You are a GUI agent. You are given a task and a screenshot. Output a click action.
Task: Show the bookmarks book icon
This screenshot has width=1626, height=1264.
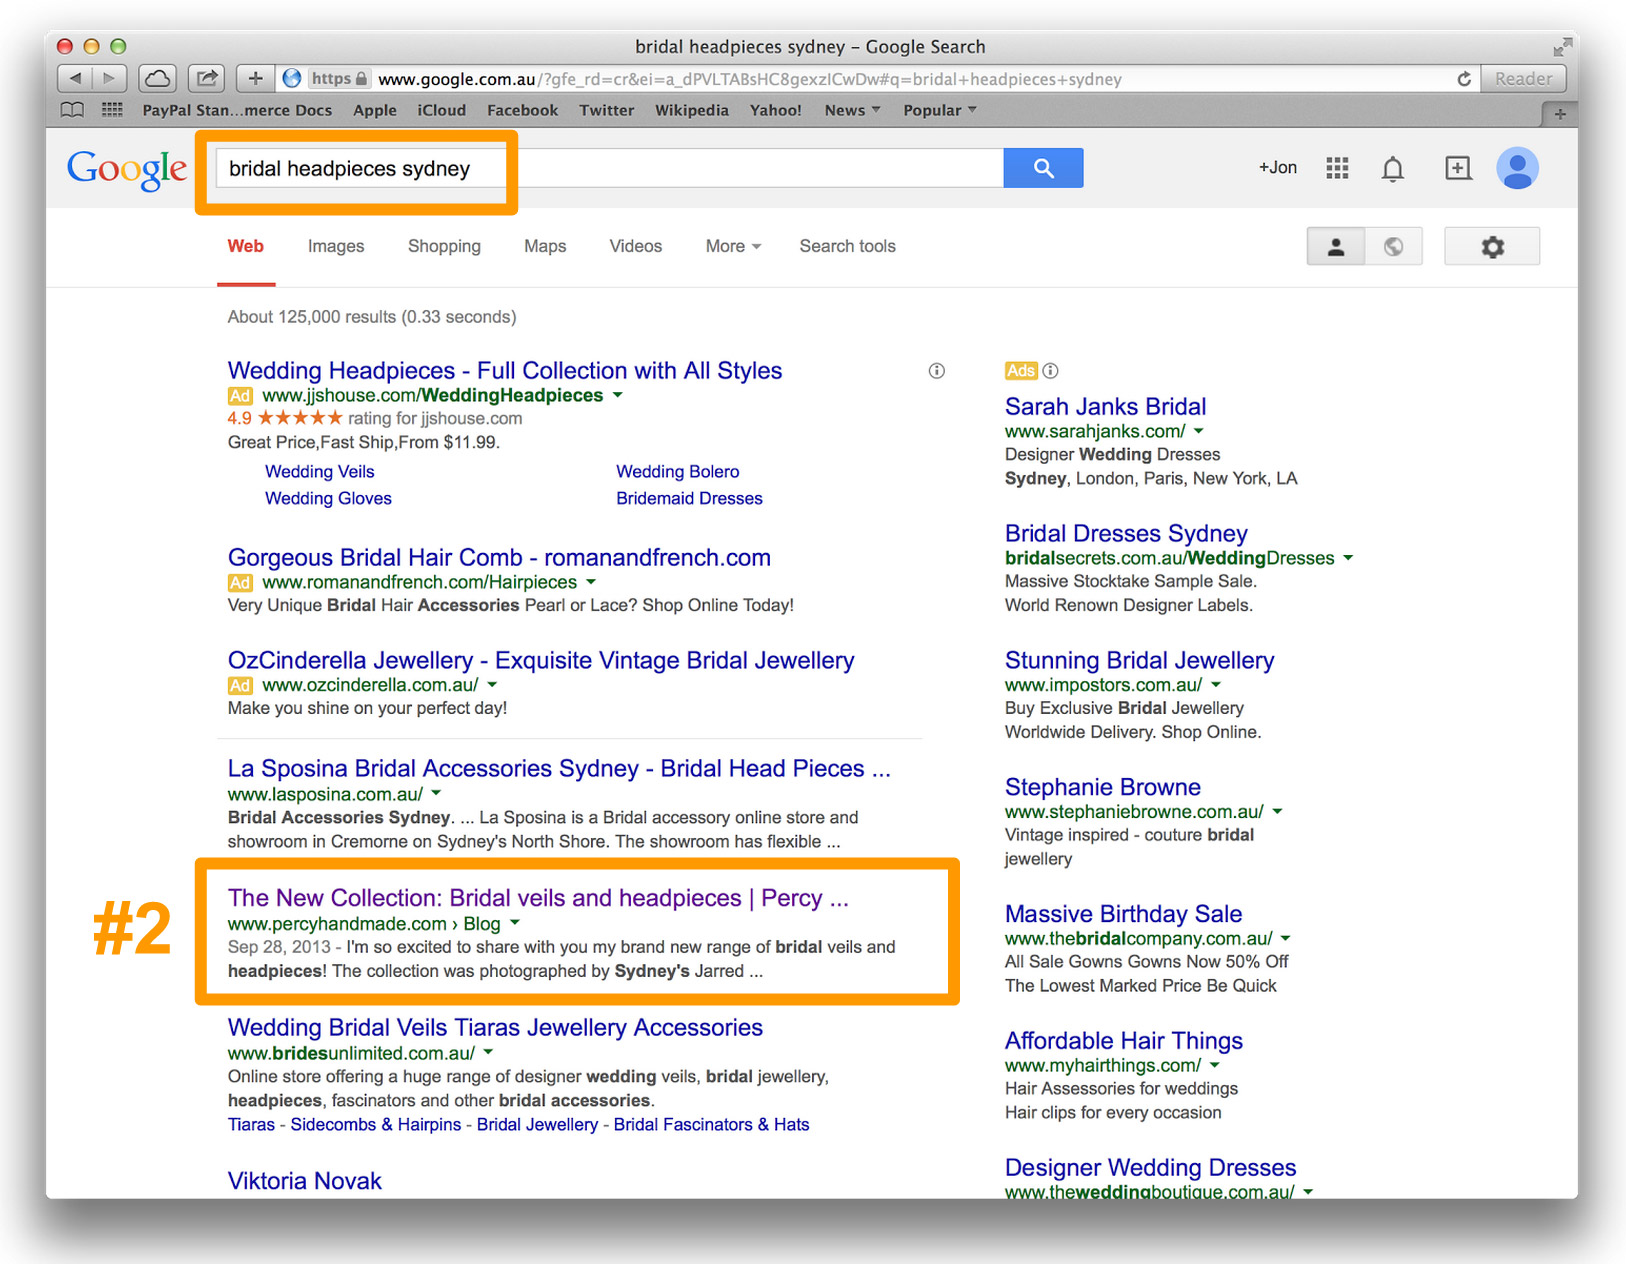click(x=72, y=110)
